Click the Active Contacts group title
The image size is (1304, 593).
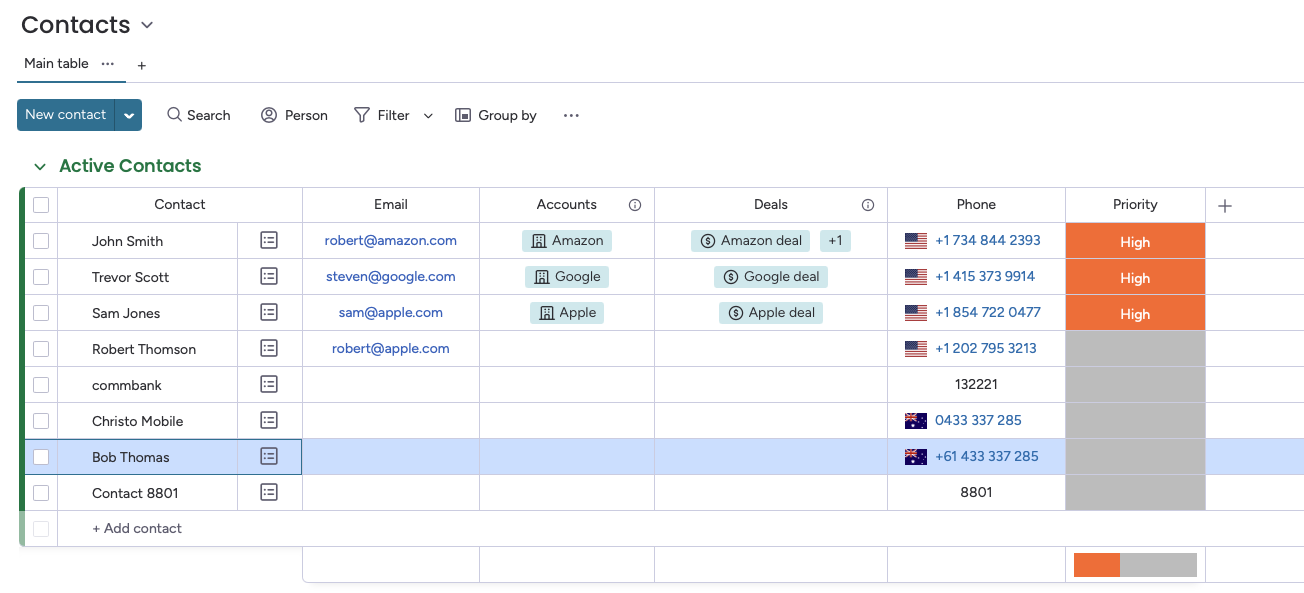point(130,166)
